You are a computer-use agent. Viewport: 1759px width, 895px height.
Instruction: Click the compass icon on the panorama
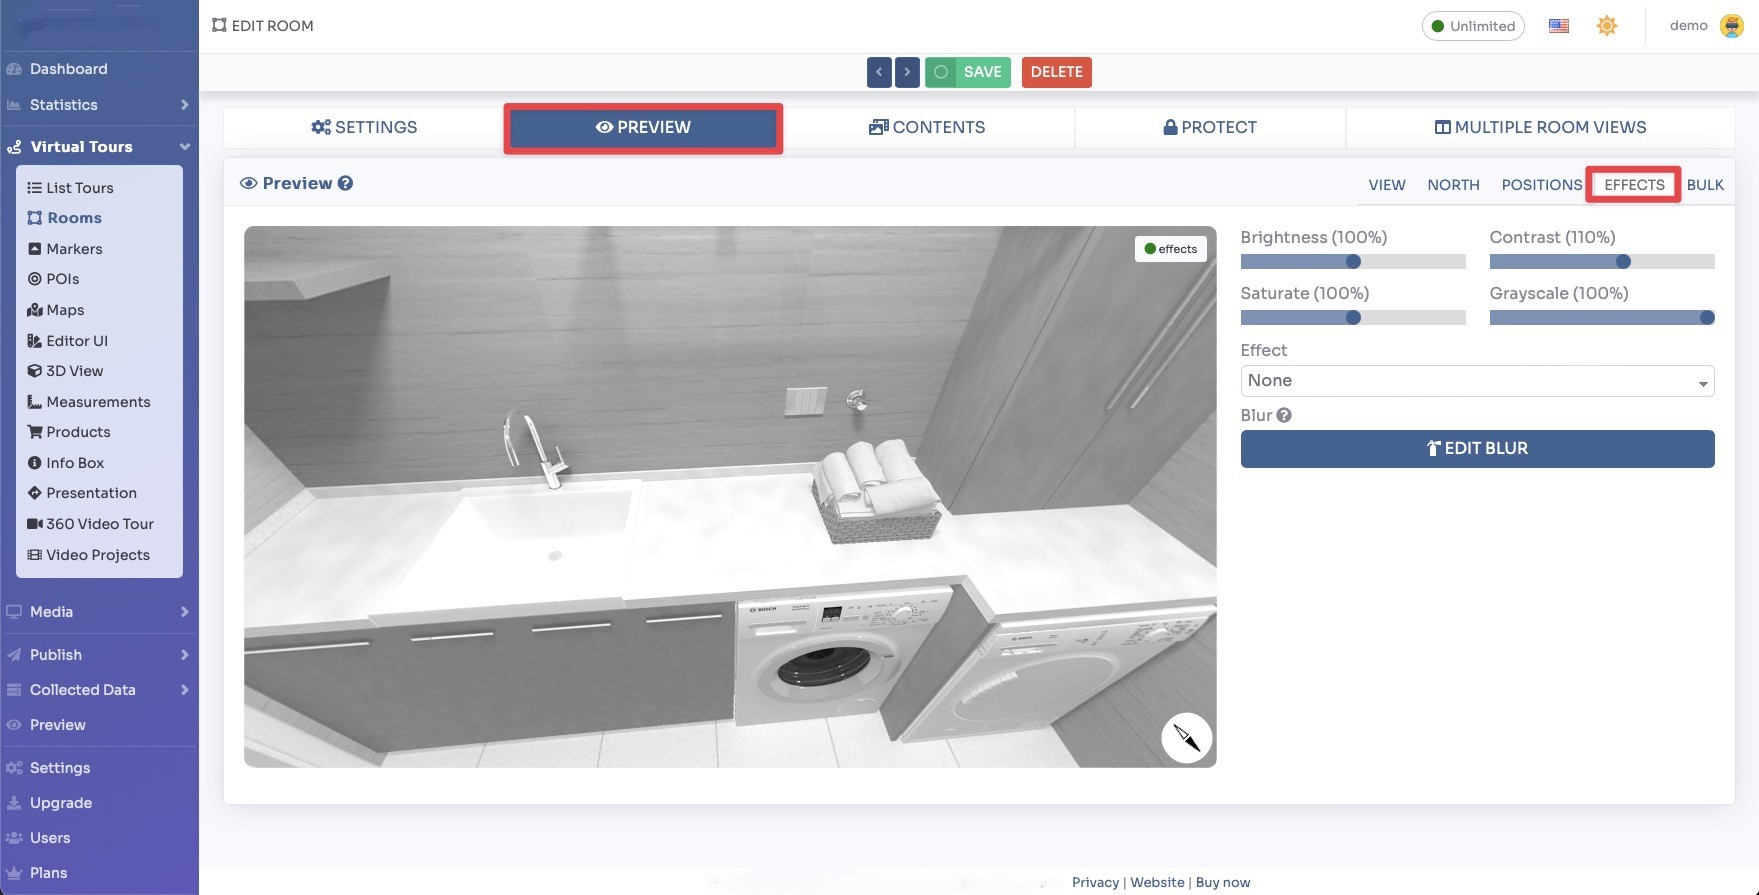click(1187, 738)
